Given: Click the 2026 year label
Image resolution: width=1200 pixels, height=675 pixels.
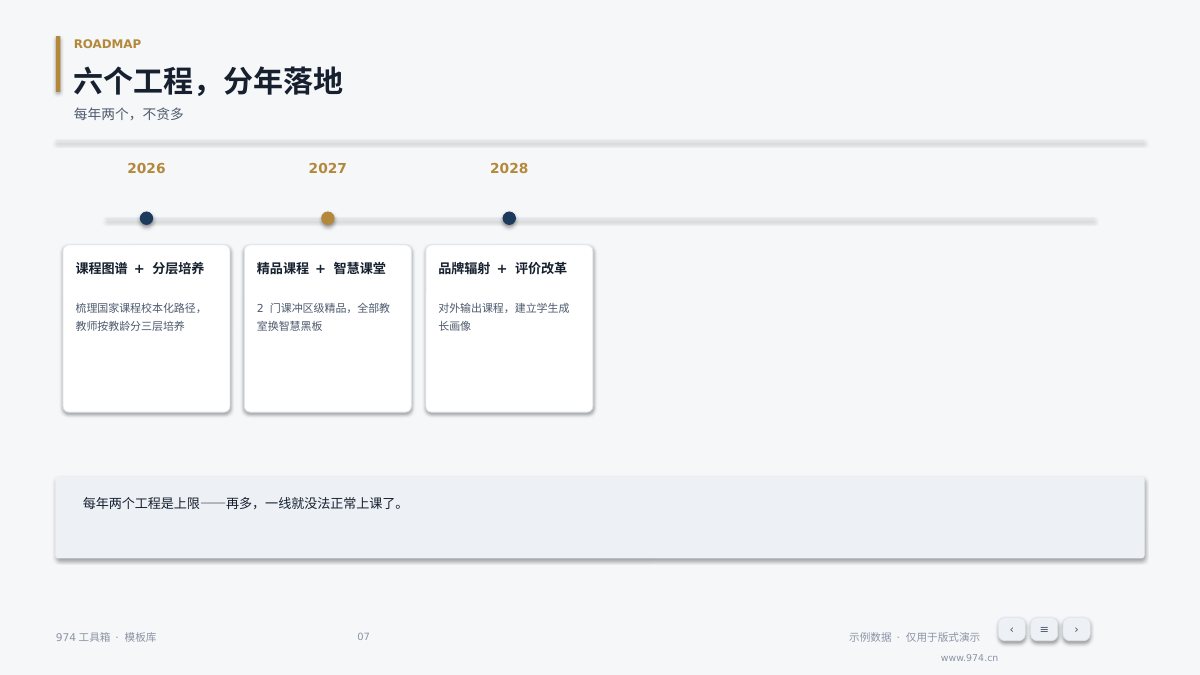Looking at the screenshot, I should 146,168.
